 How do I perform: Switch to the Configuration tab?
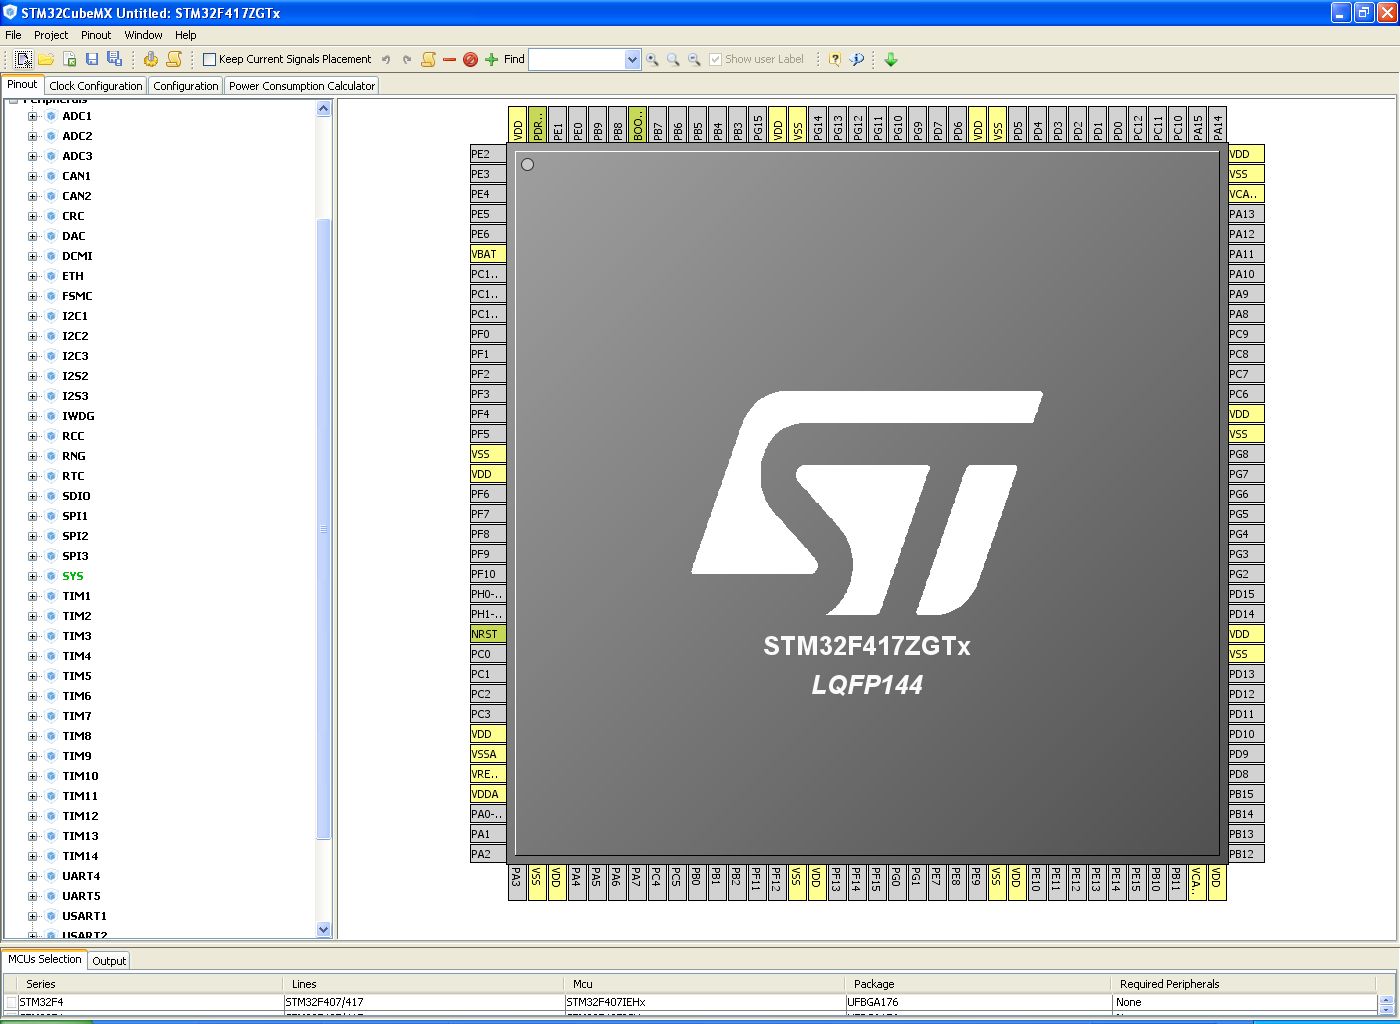pyautogui.click(x=186, y=86)
